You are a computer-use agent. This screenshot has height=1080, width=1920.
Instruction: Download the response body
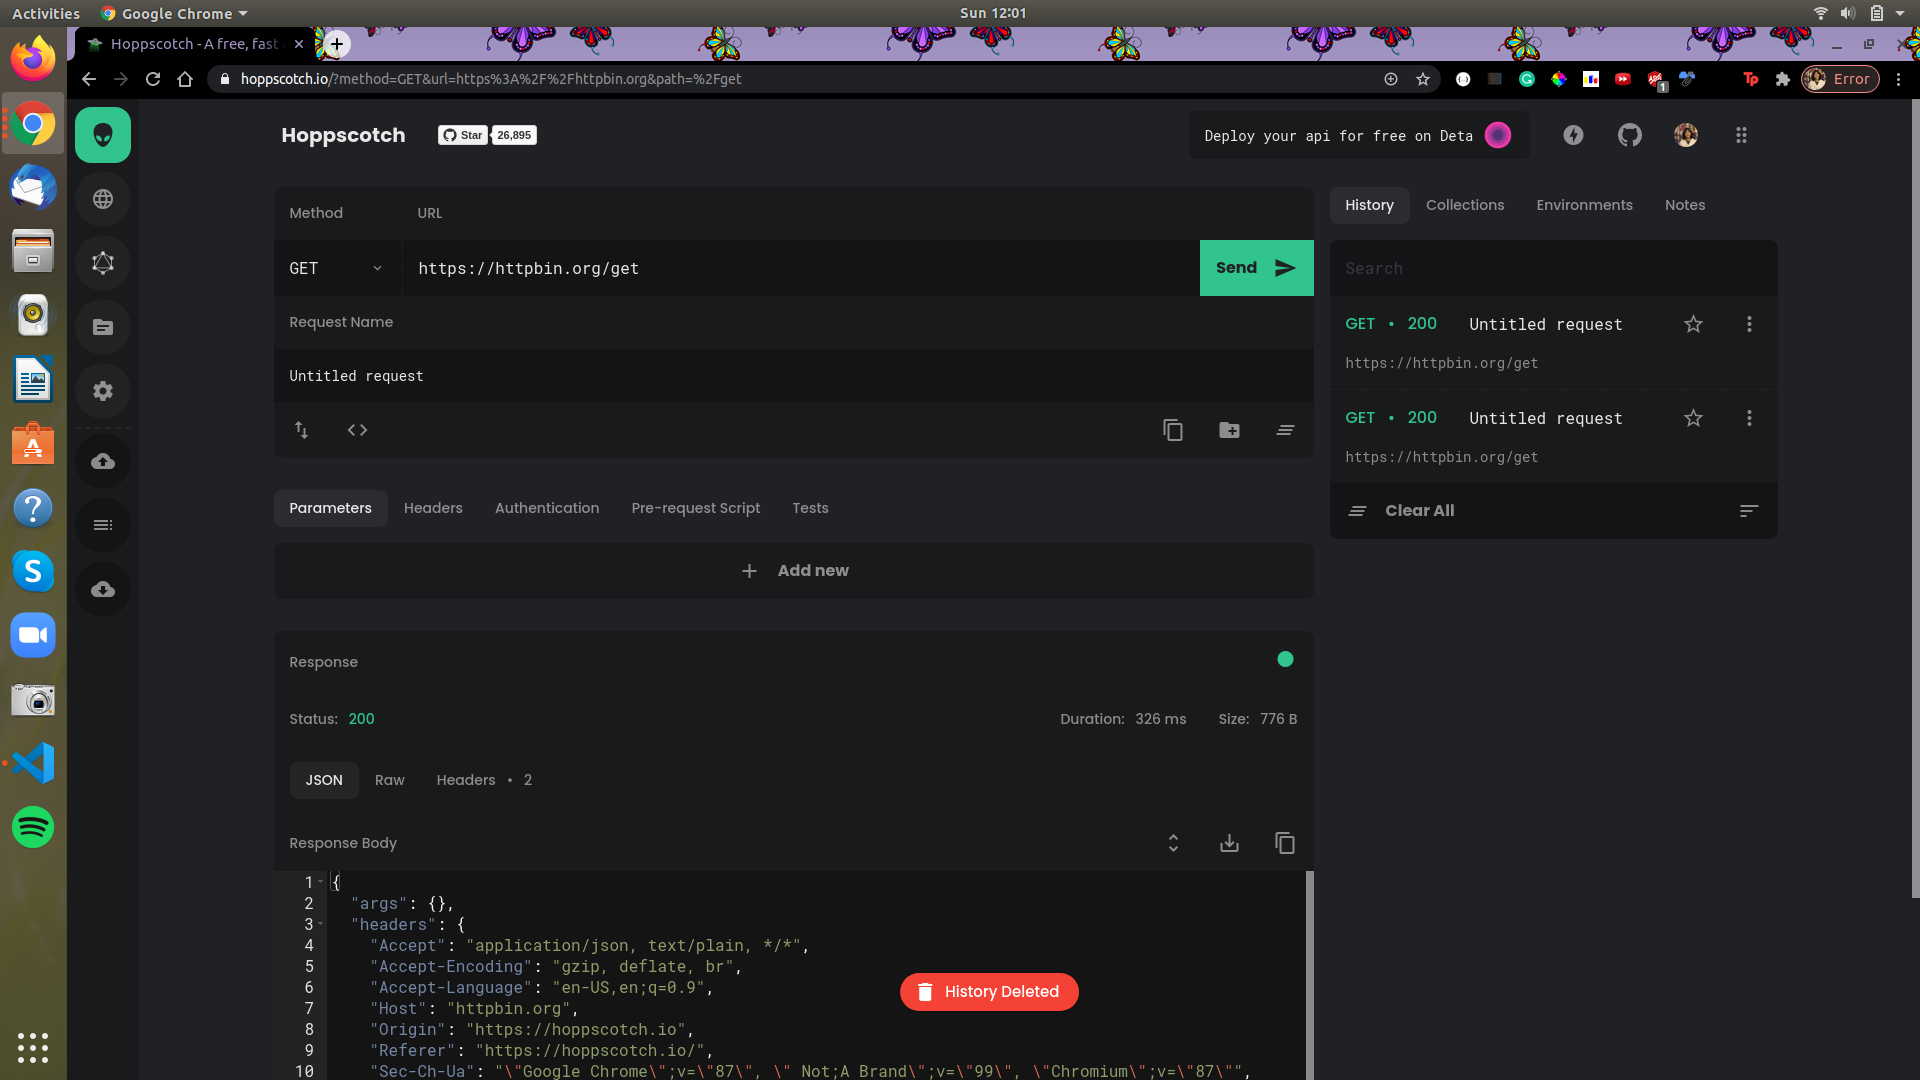(1229, 843)
